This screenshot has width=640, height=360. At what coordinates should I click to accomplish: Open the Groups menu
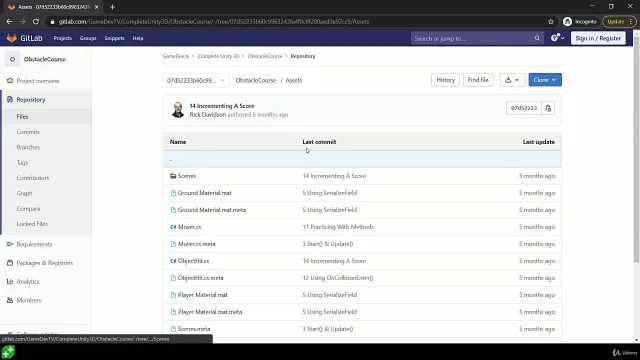coord(88,38)
